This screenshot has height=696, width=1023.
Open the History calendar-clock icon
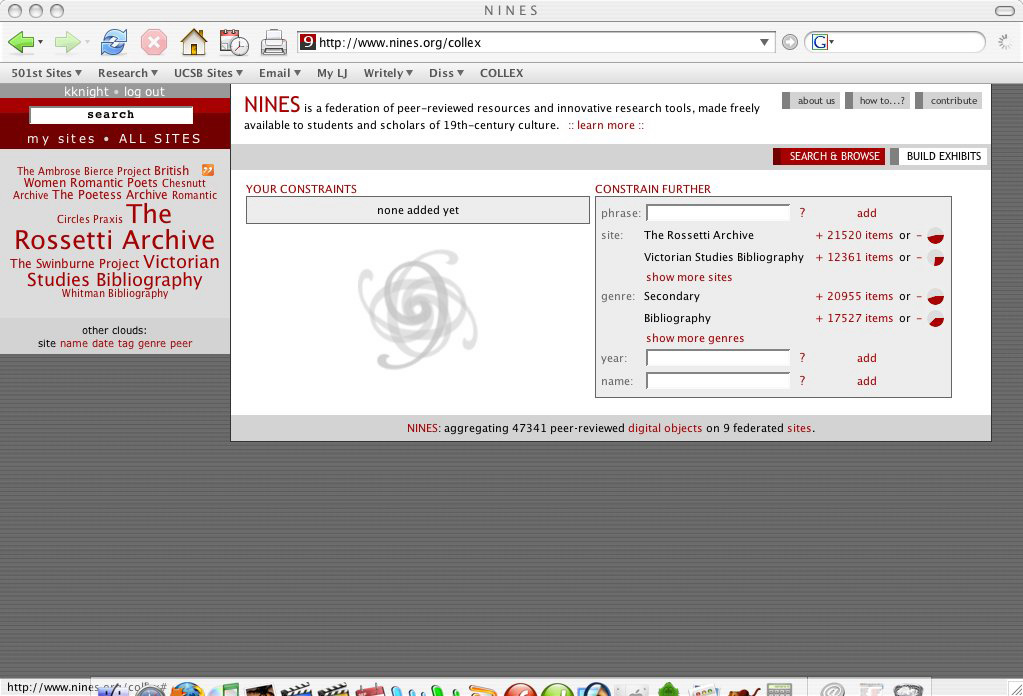[234, 42]
